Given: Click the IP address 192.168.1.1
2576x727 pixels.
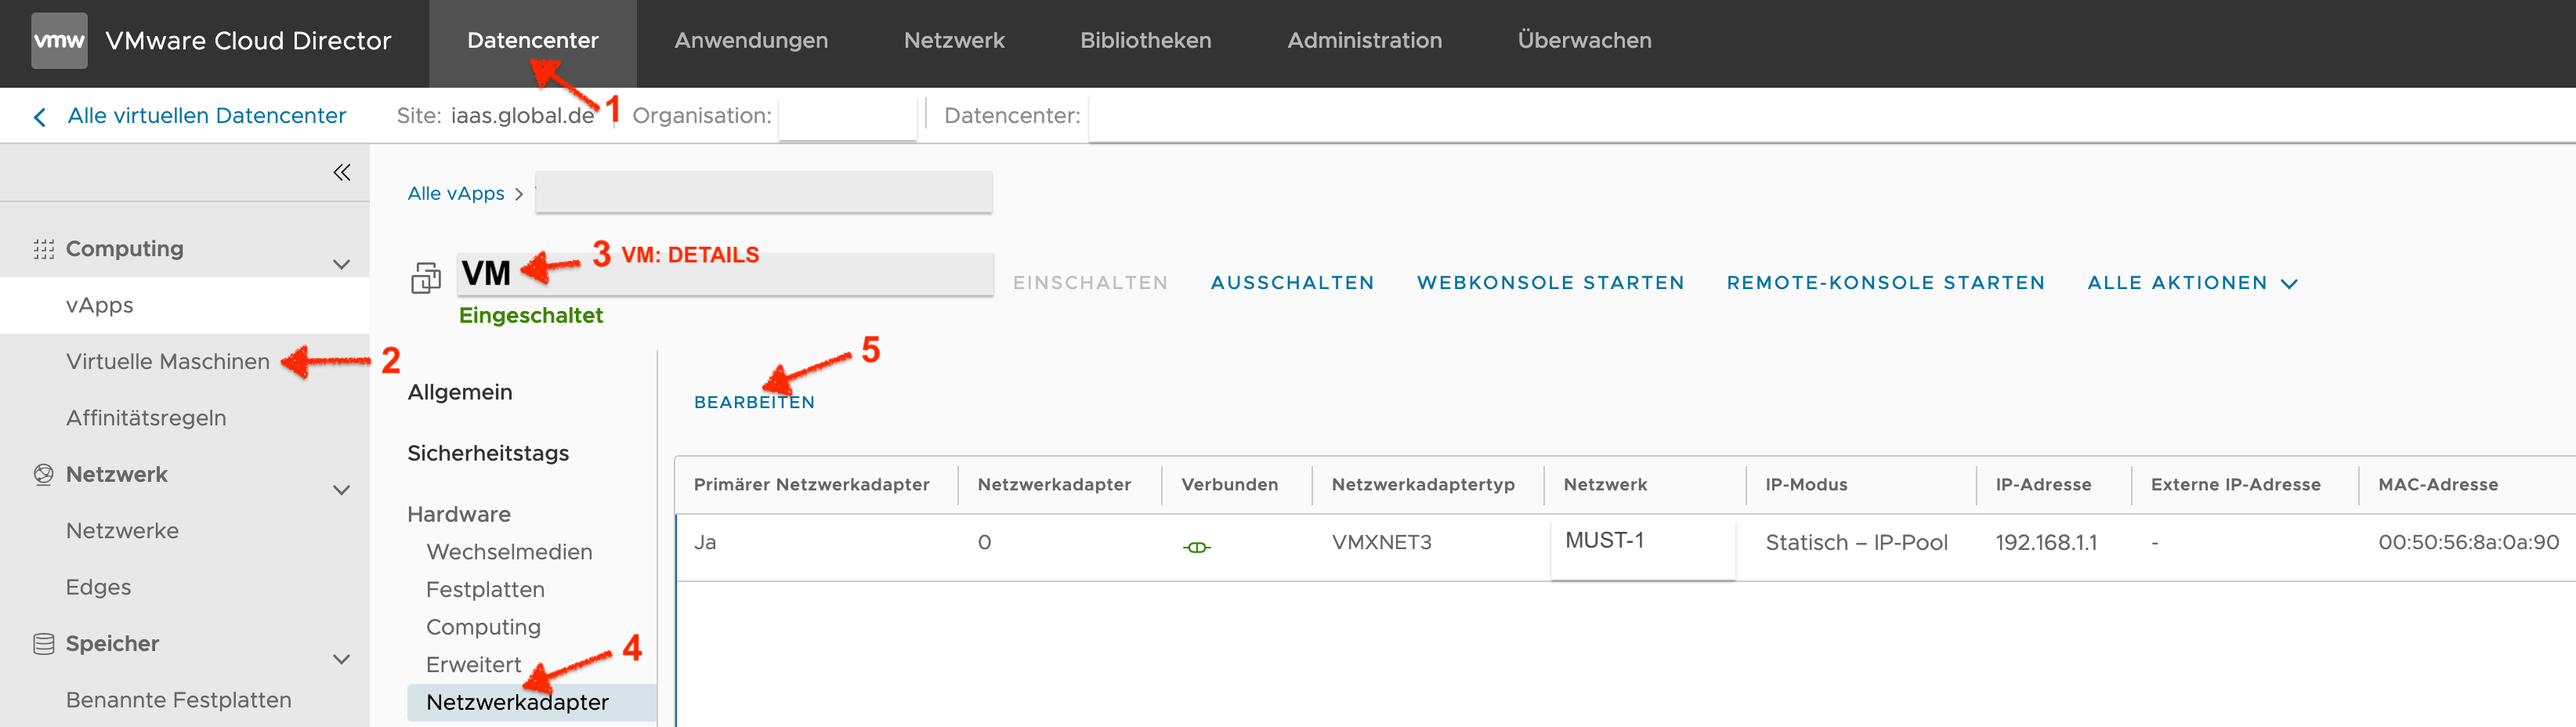Looking at the screenshot, I should pos(2046,543).
